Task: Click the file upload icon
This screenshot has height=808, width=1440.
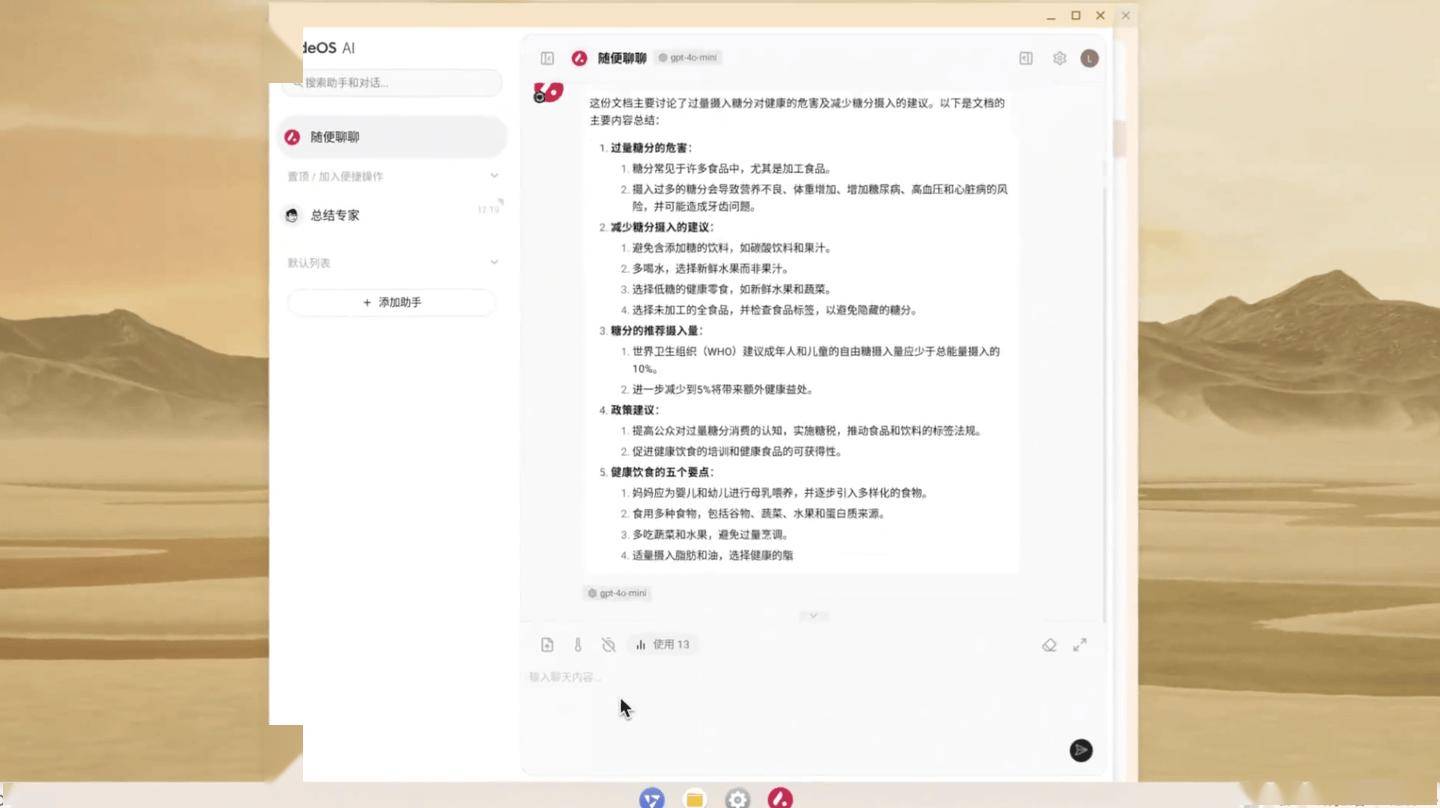Action: click(x=547, y=645)
